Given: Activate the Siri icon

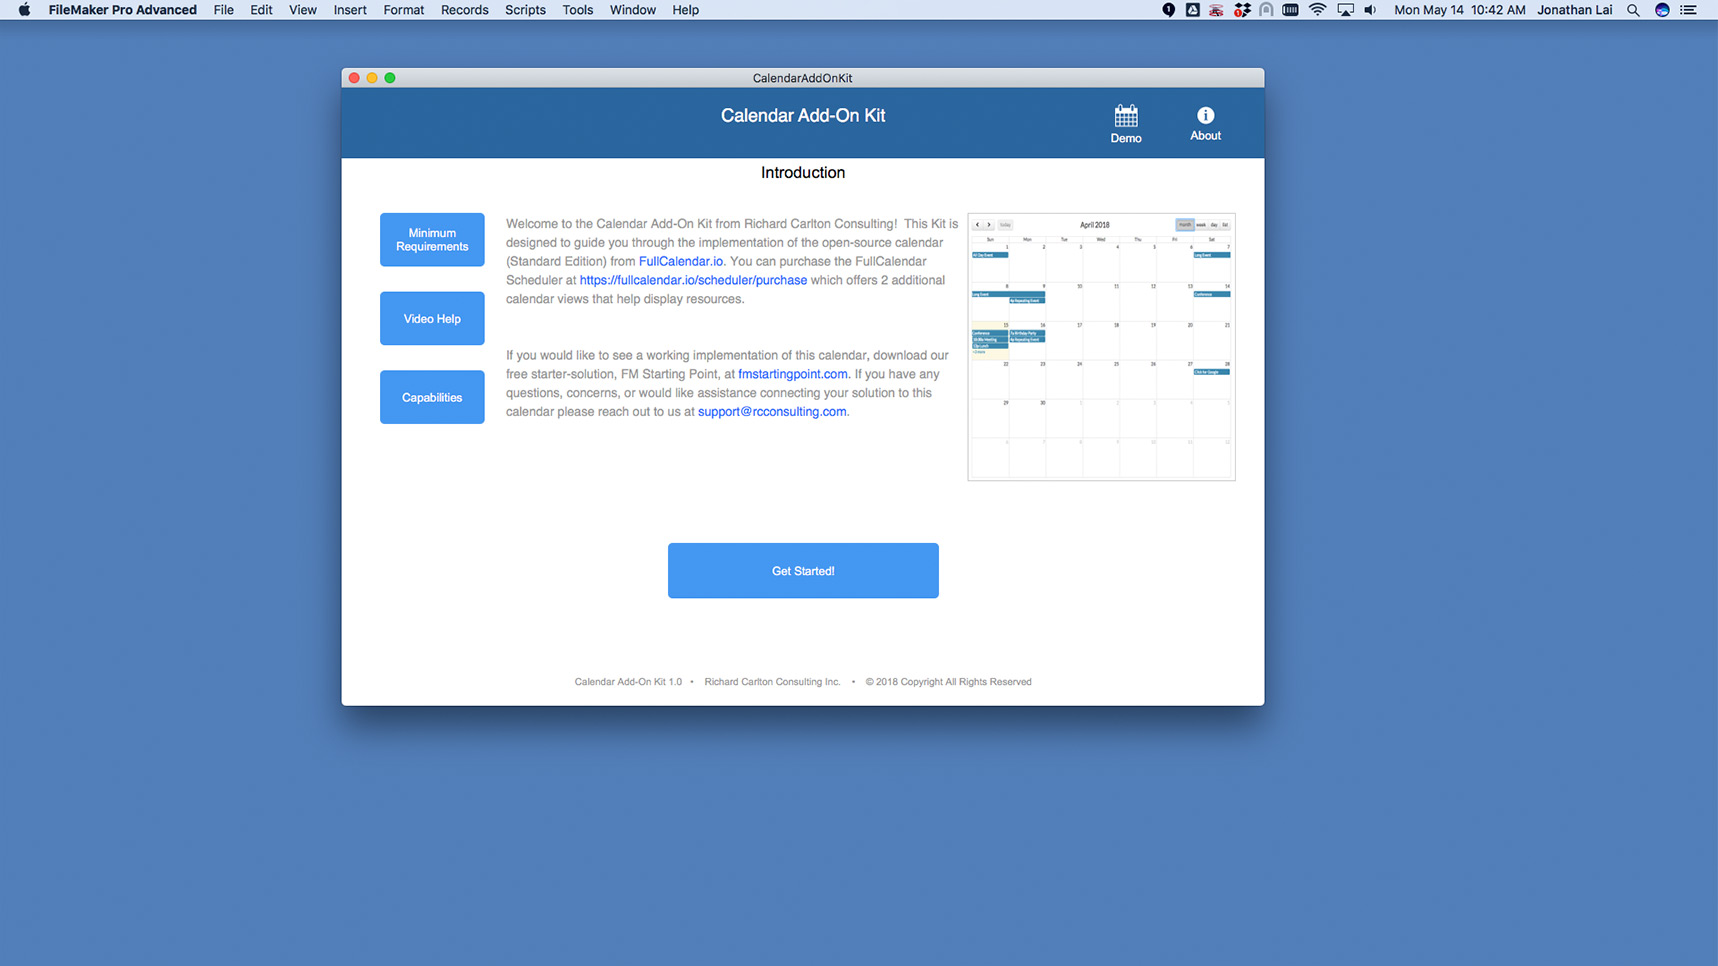Looking at the screenshot, I should pyautogui.click(x=1662, y=10).
